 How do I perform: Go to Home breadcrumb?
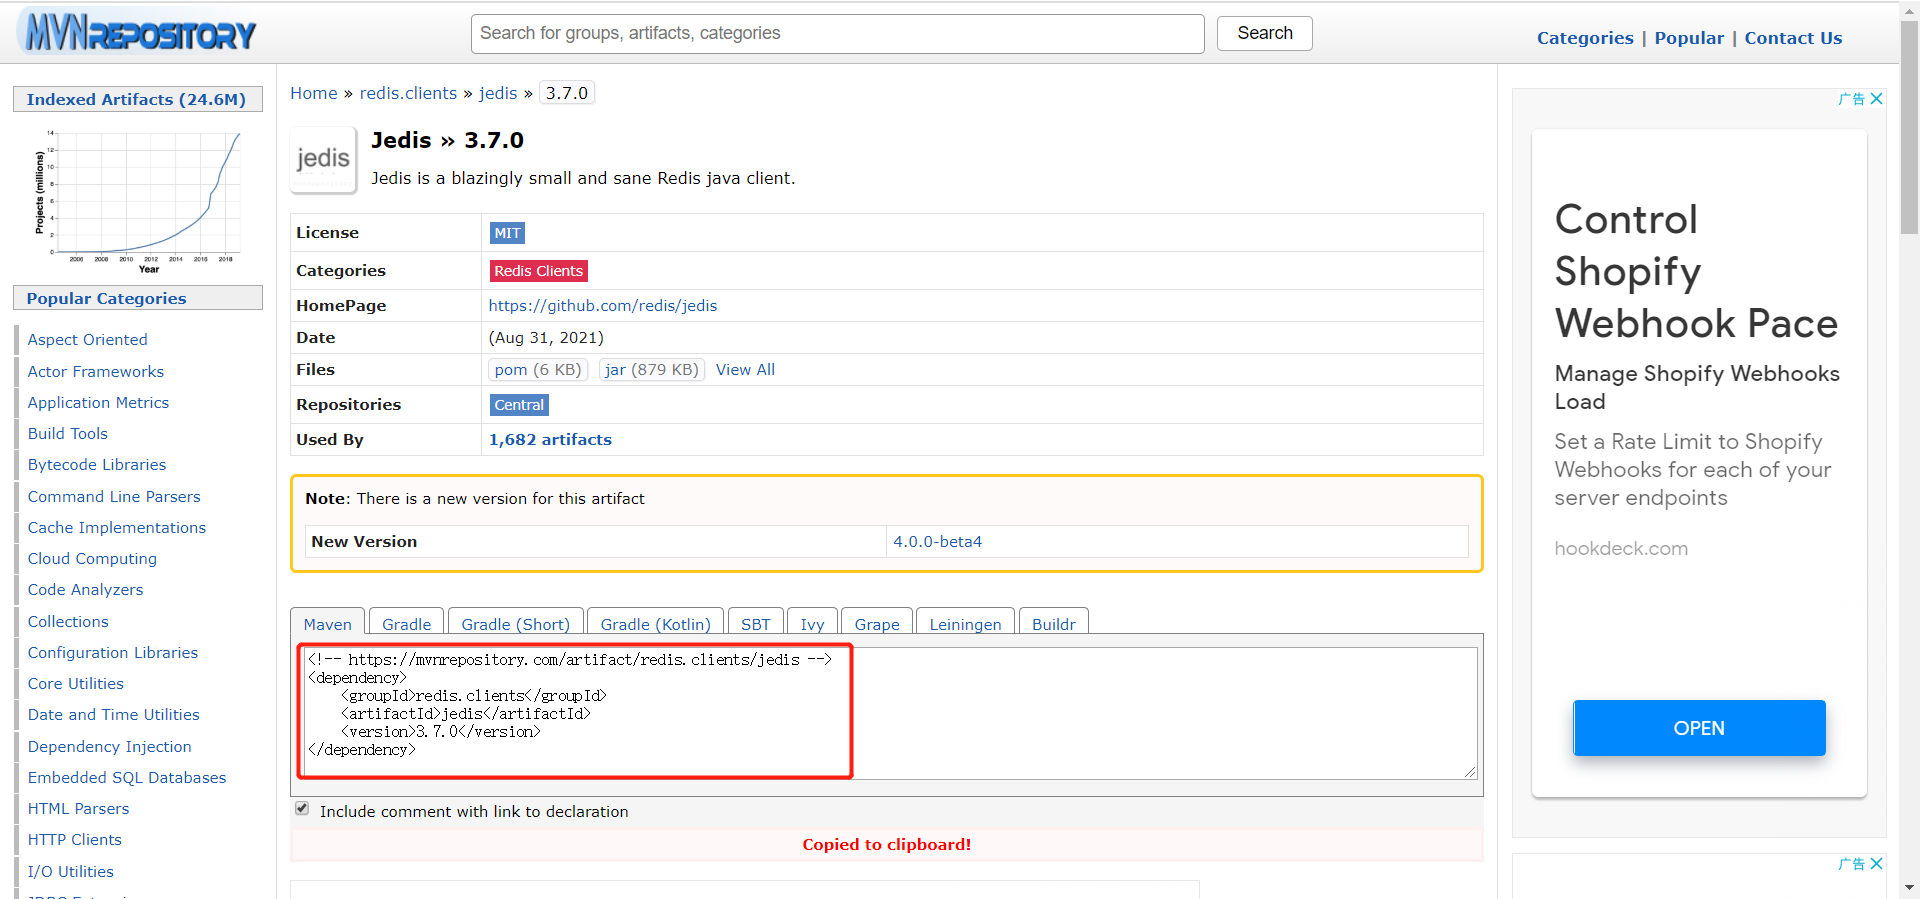[x=314, y=93]
